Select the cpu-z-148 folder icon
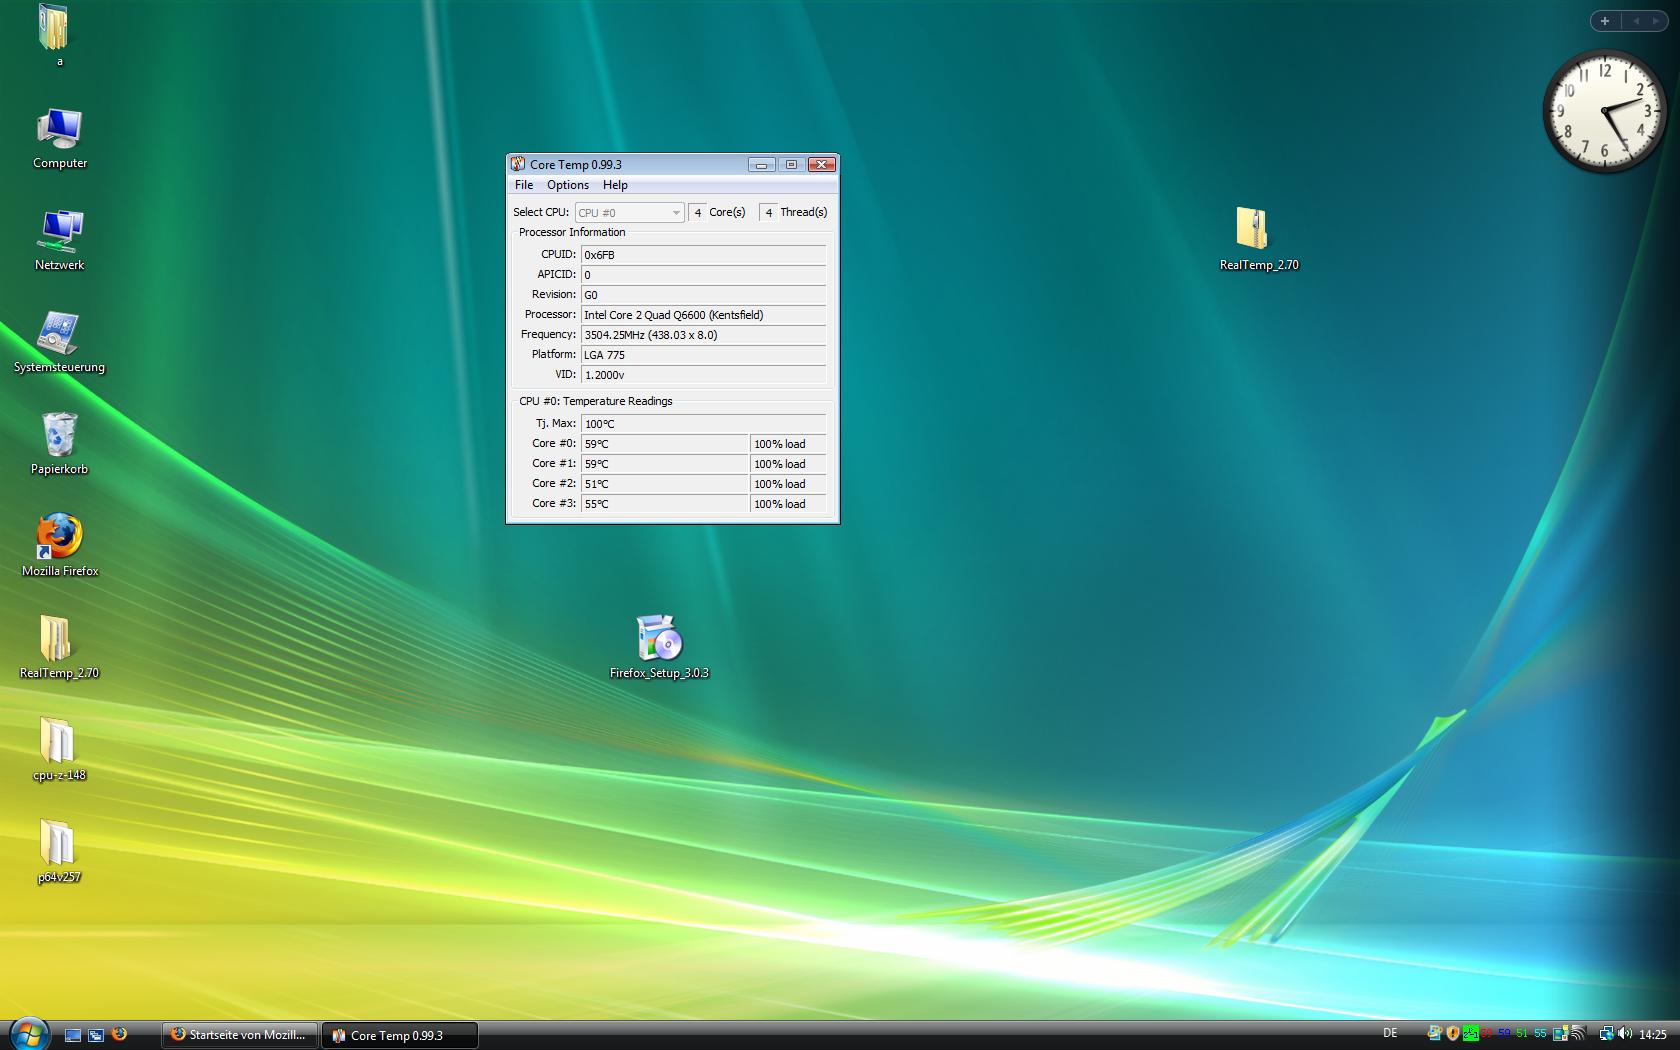The height and width of the screenshot is (1050, 1680). pyautogui.click(x=57, y=742)
